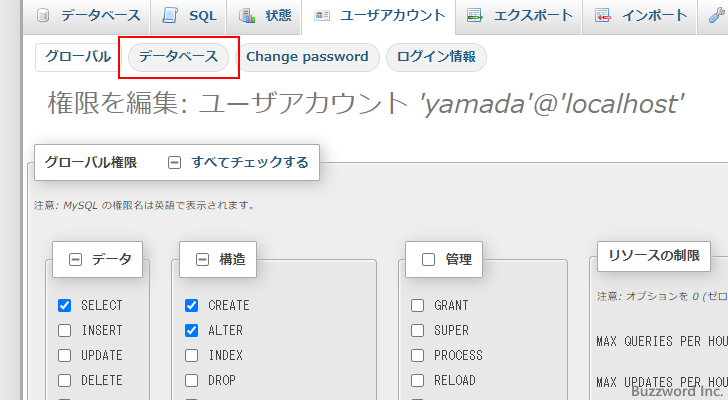
Task: Click the database cylinder icon in top tabs
Action: [x=43, y=16]
